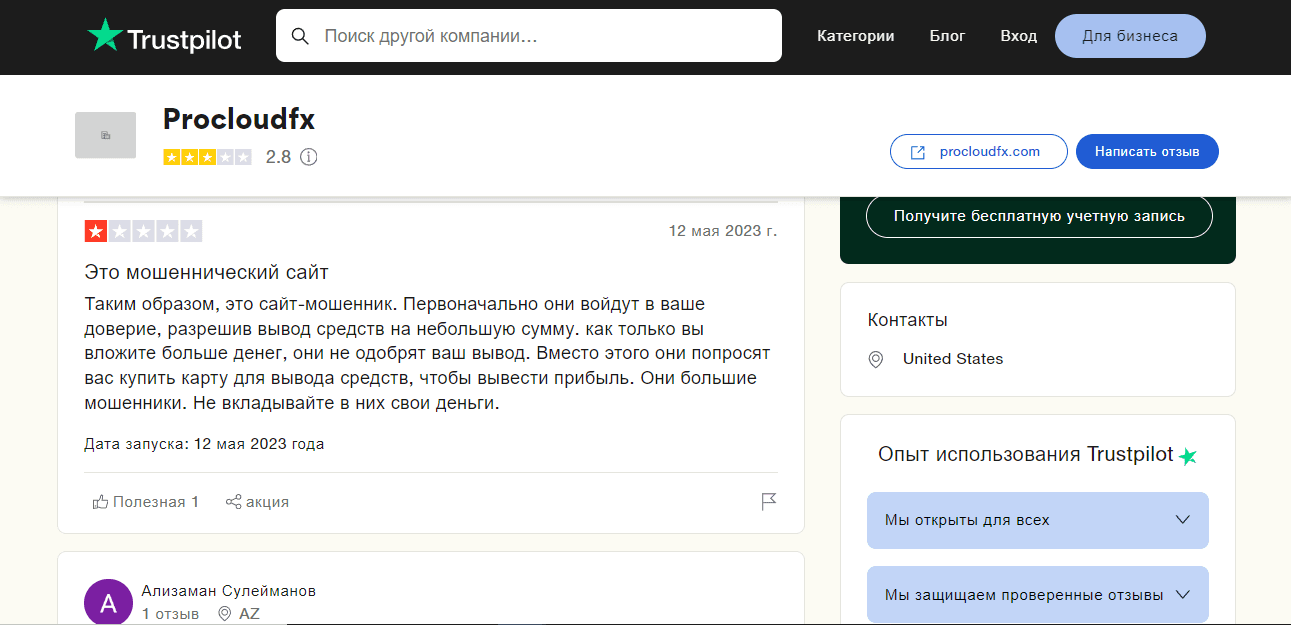The image size is (1291, 625).
Task: Click the thumbs-up Полезная icon
Action: coord(100,502)
